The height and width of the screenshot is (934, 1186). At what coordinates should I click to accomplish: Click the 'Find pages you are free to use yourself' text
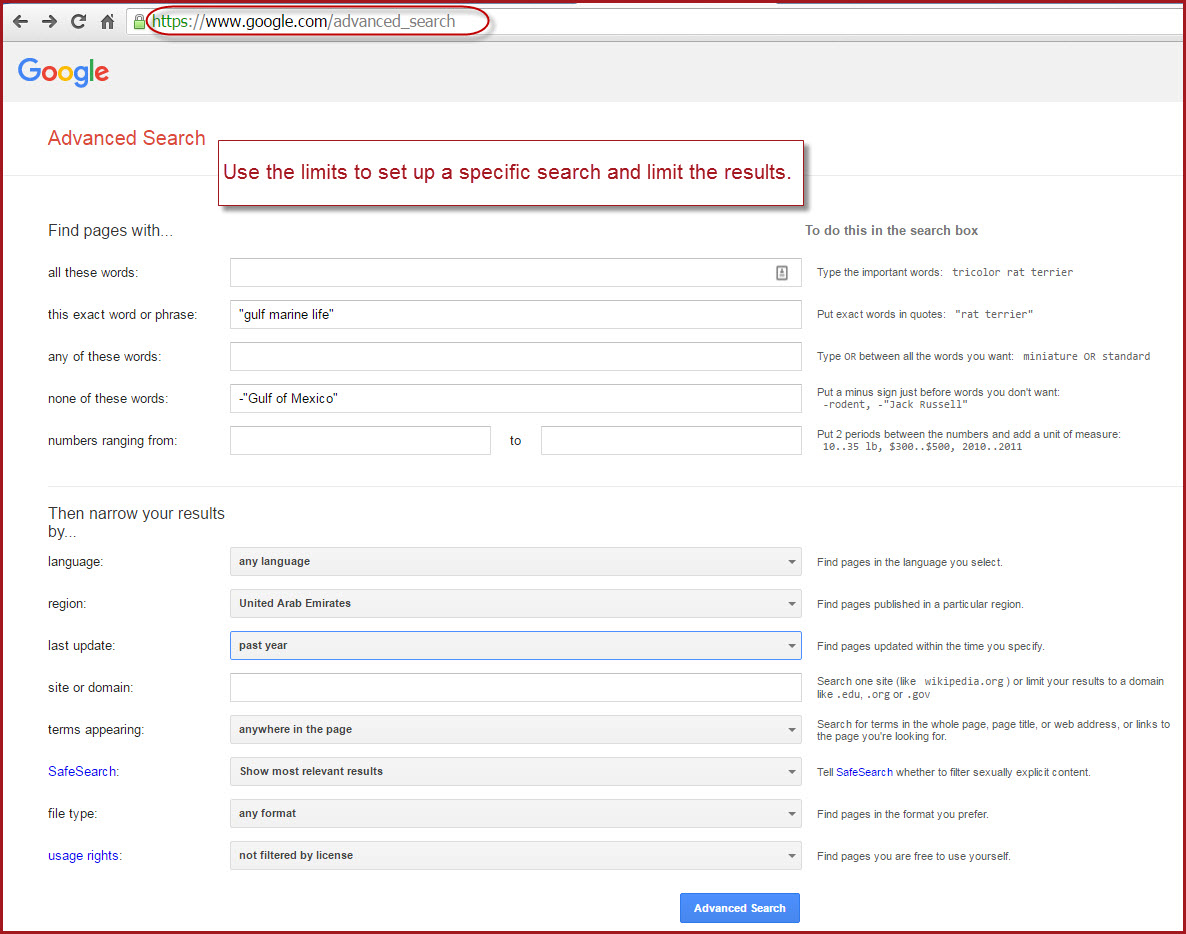[x=914, y=856]
